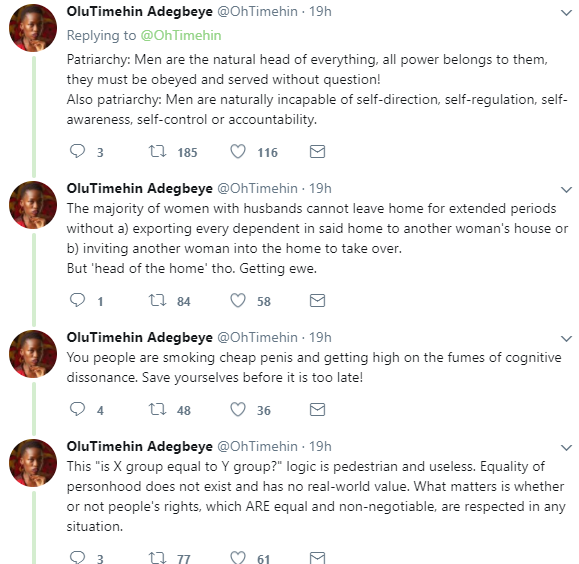Reply to the 'head of the home' tweet
Screen dimensions: 579x564
point(77,300)
